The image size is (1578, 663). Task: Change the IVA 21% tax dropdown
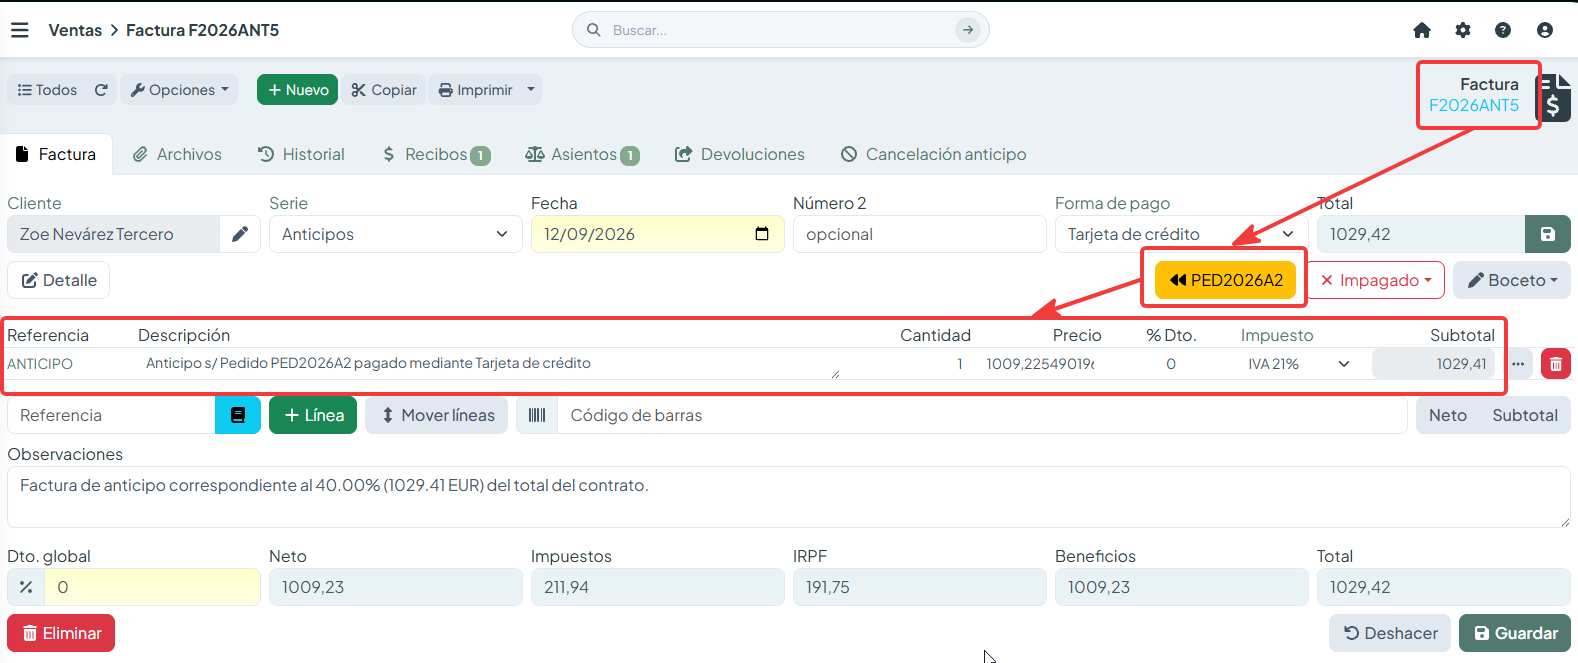(1298, 364)
